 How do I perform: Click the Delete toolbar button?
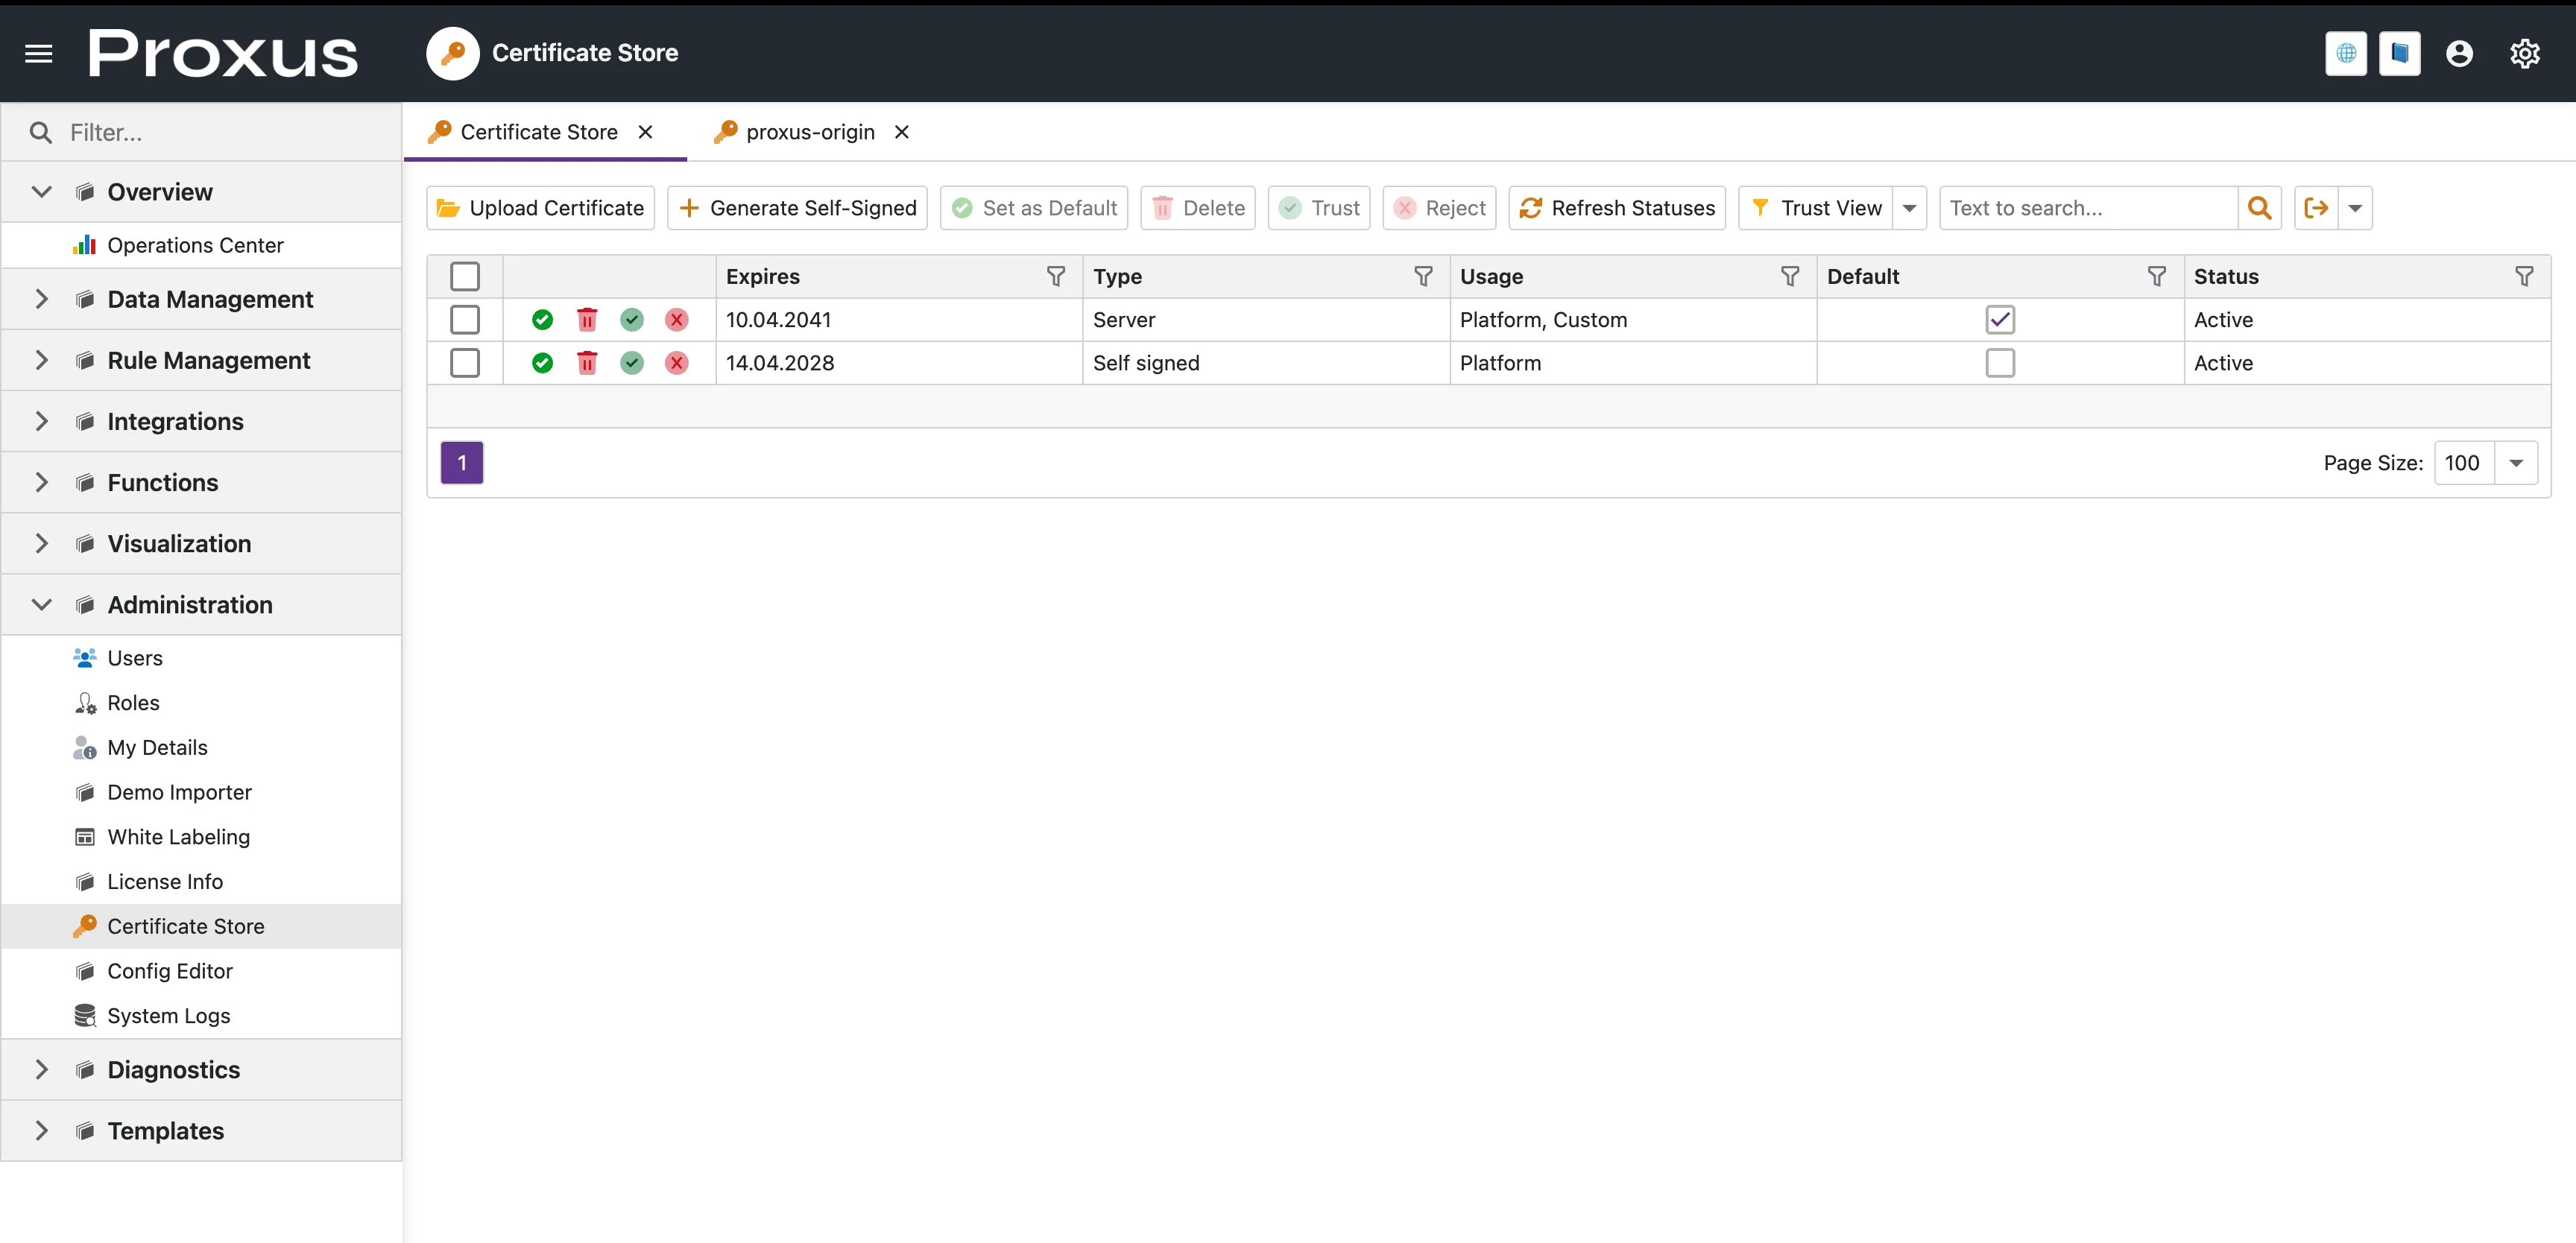pos(1198,208)
